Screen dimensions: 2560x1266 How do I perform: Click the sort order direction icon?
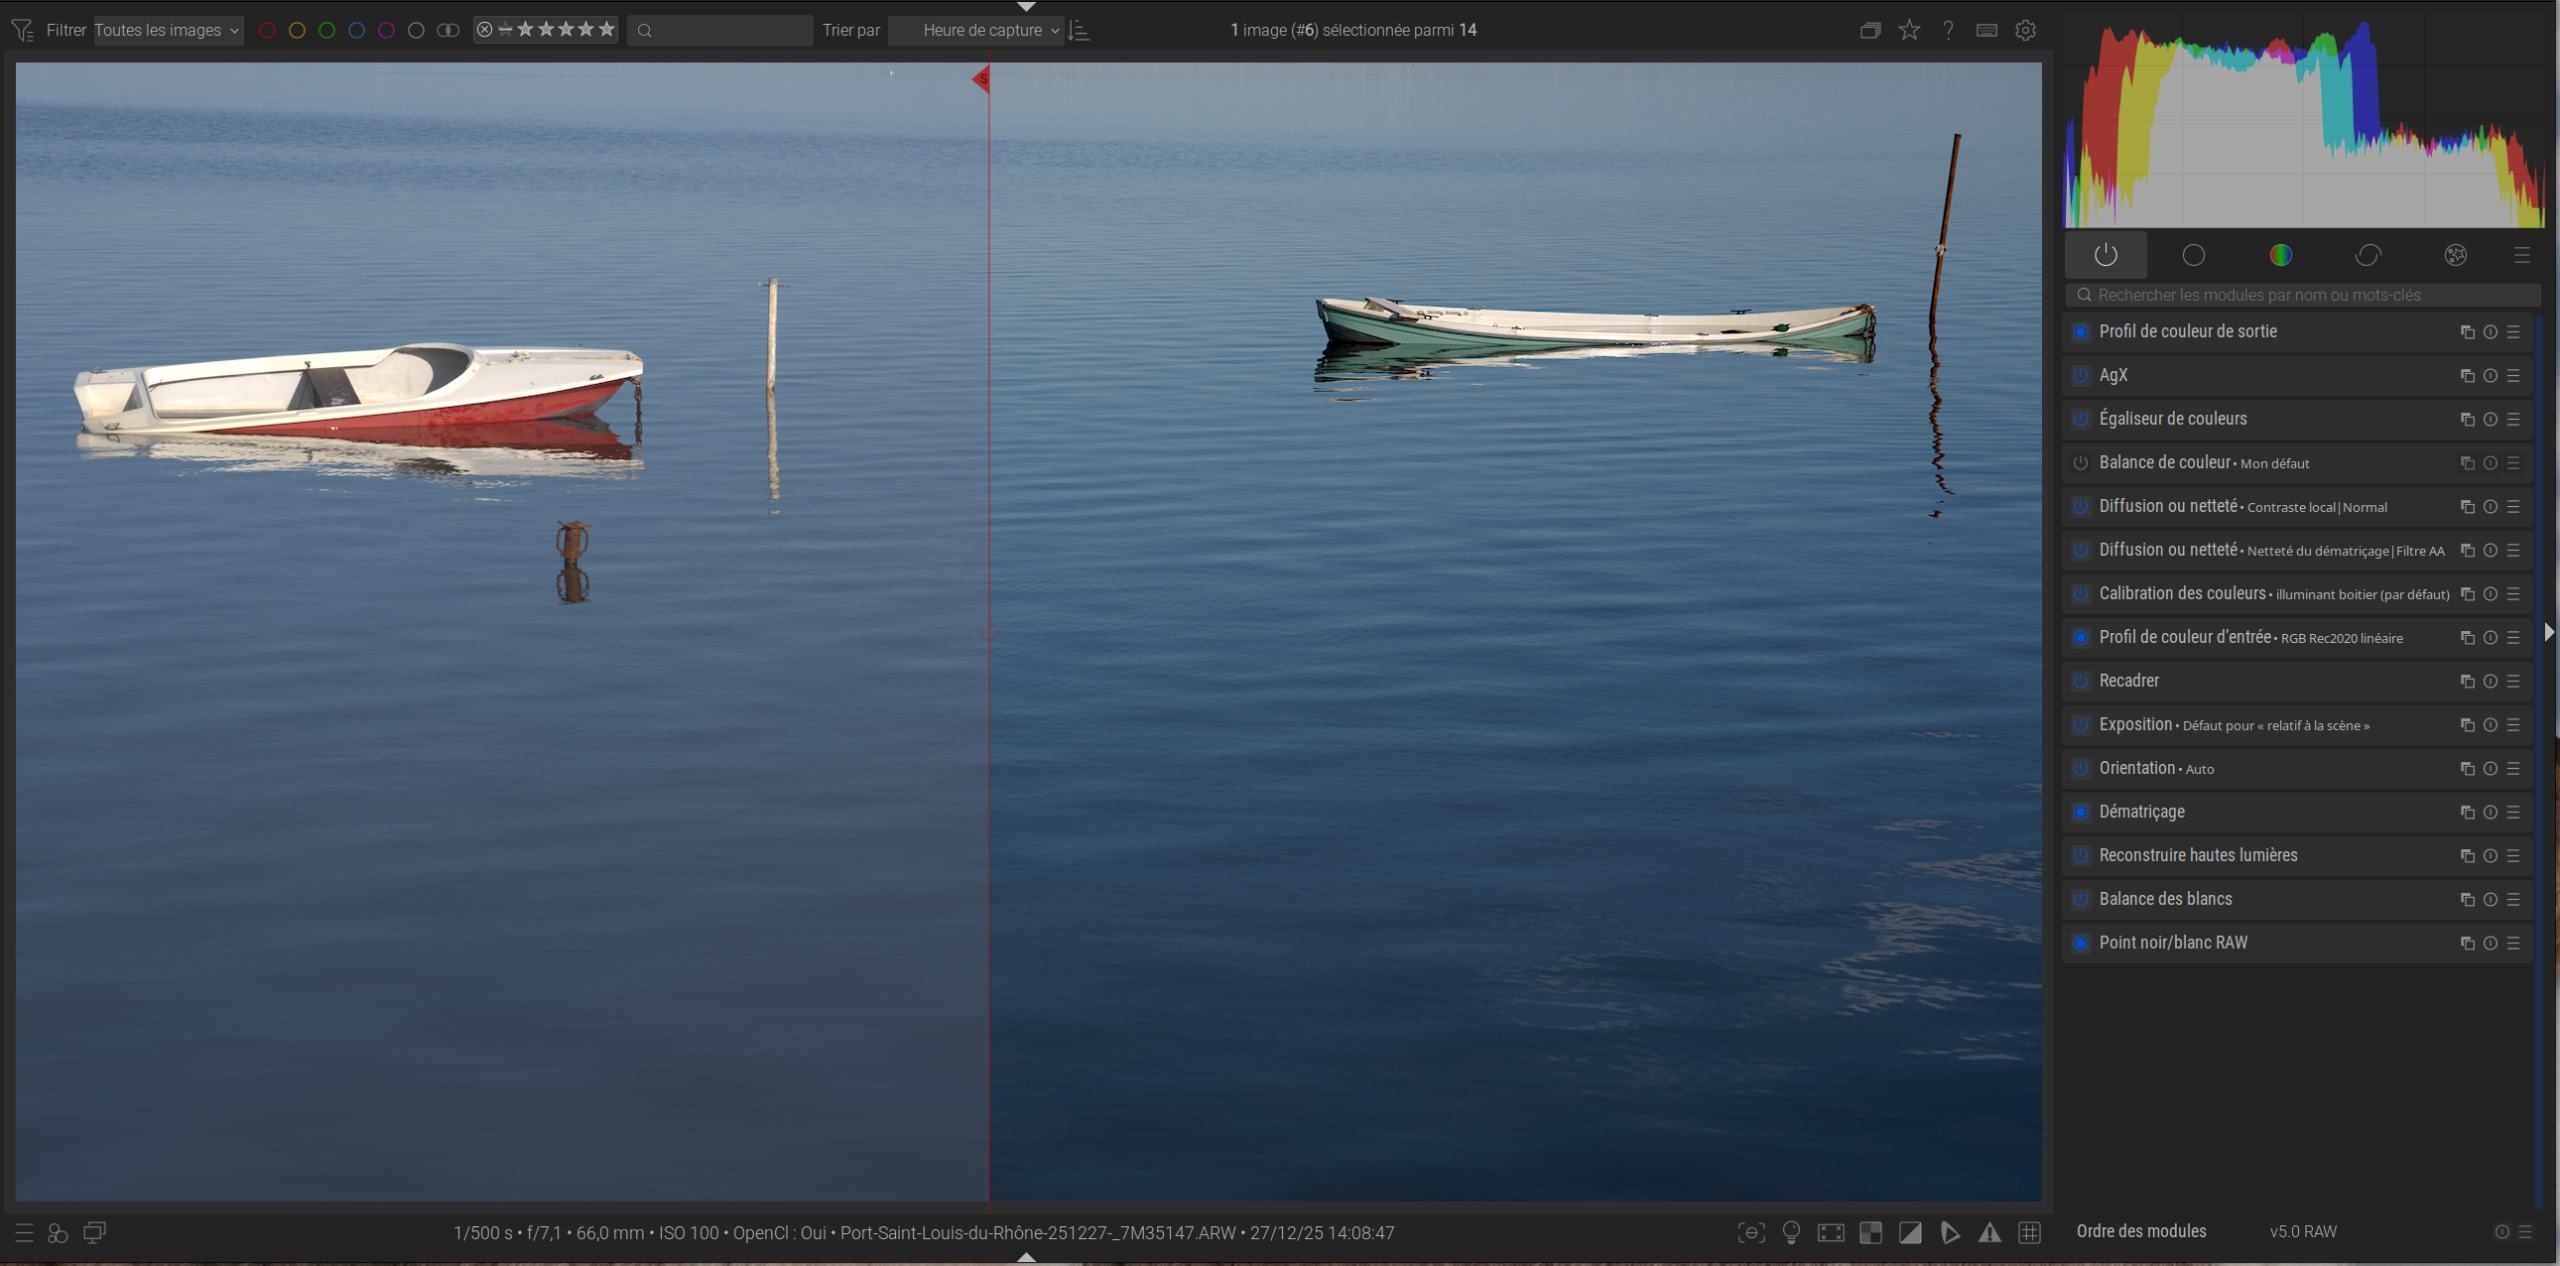pyautogui.click(x=1078, y=30)
